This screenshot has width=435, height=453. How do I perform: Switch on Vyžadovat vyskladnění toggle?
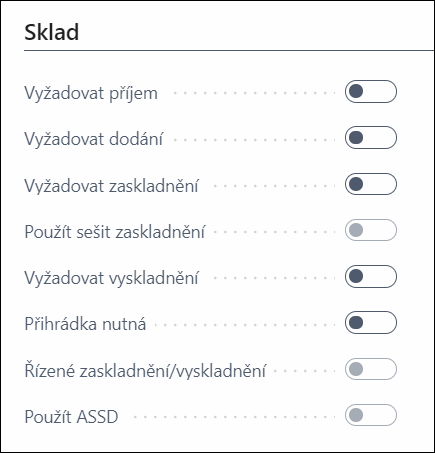tap(371, 276)
